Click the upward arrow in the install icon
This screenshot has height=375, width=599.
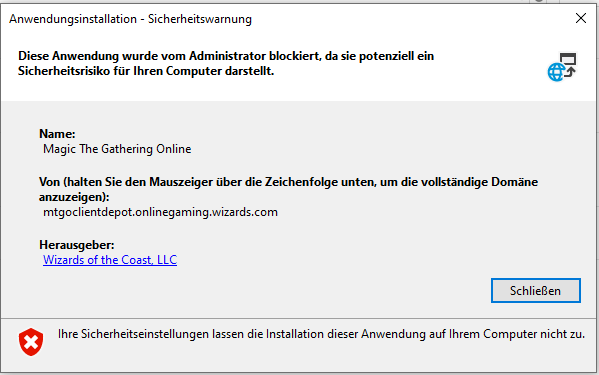click(570, 72)
